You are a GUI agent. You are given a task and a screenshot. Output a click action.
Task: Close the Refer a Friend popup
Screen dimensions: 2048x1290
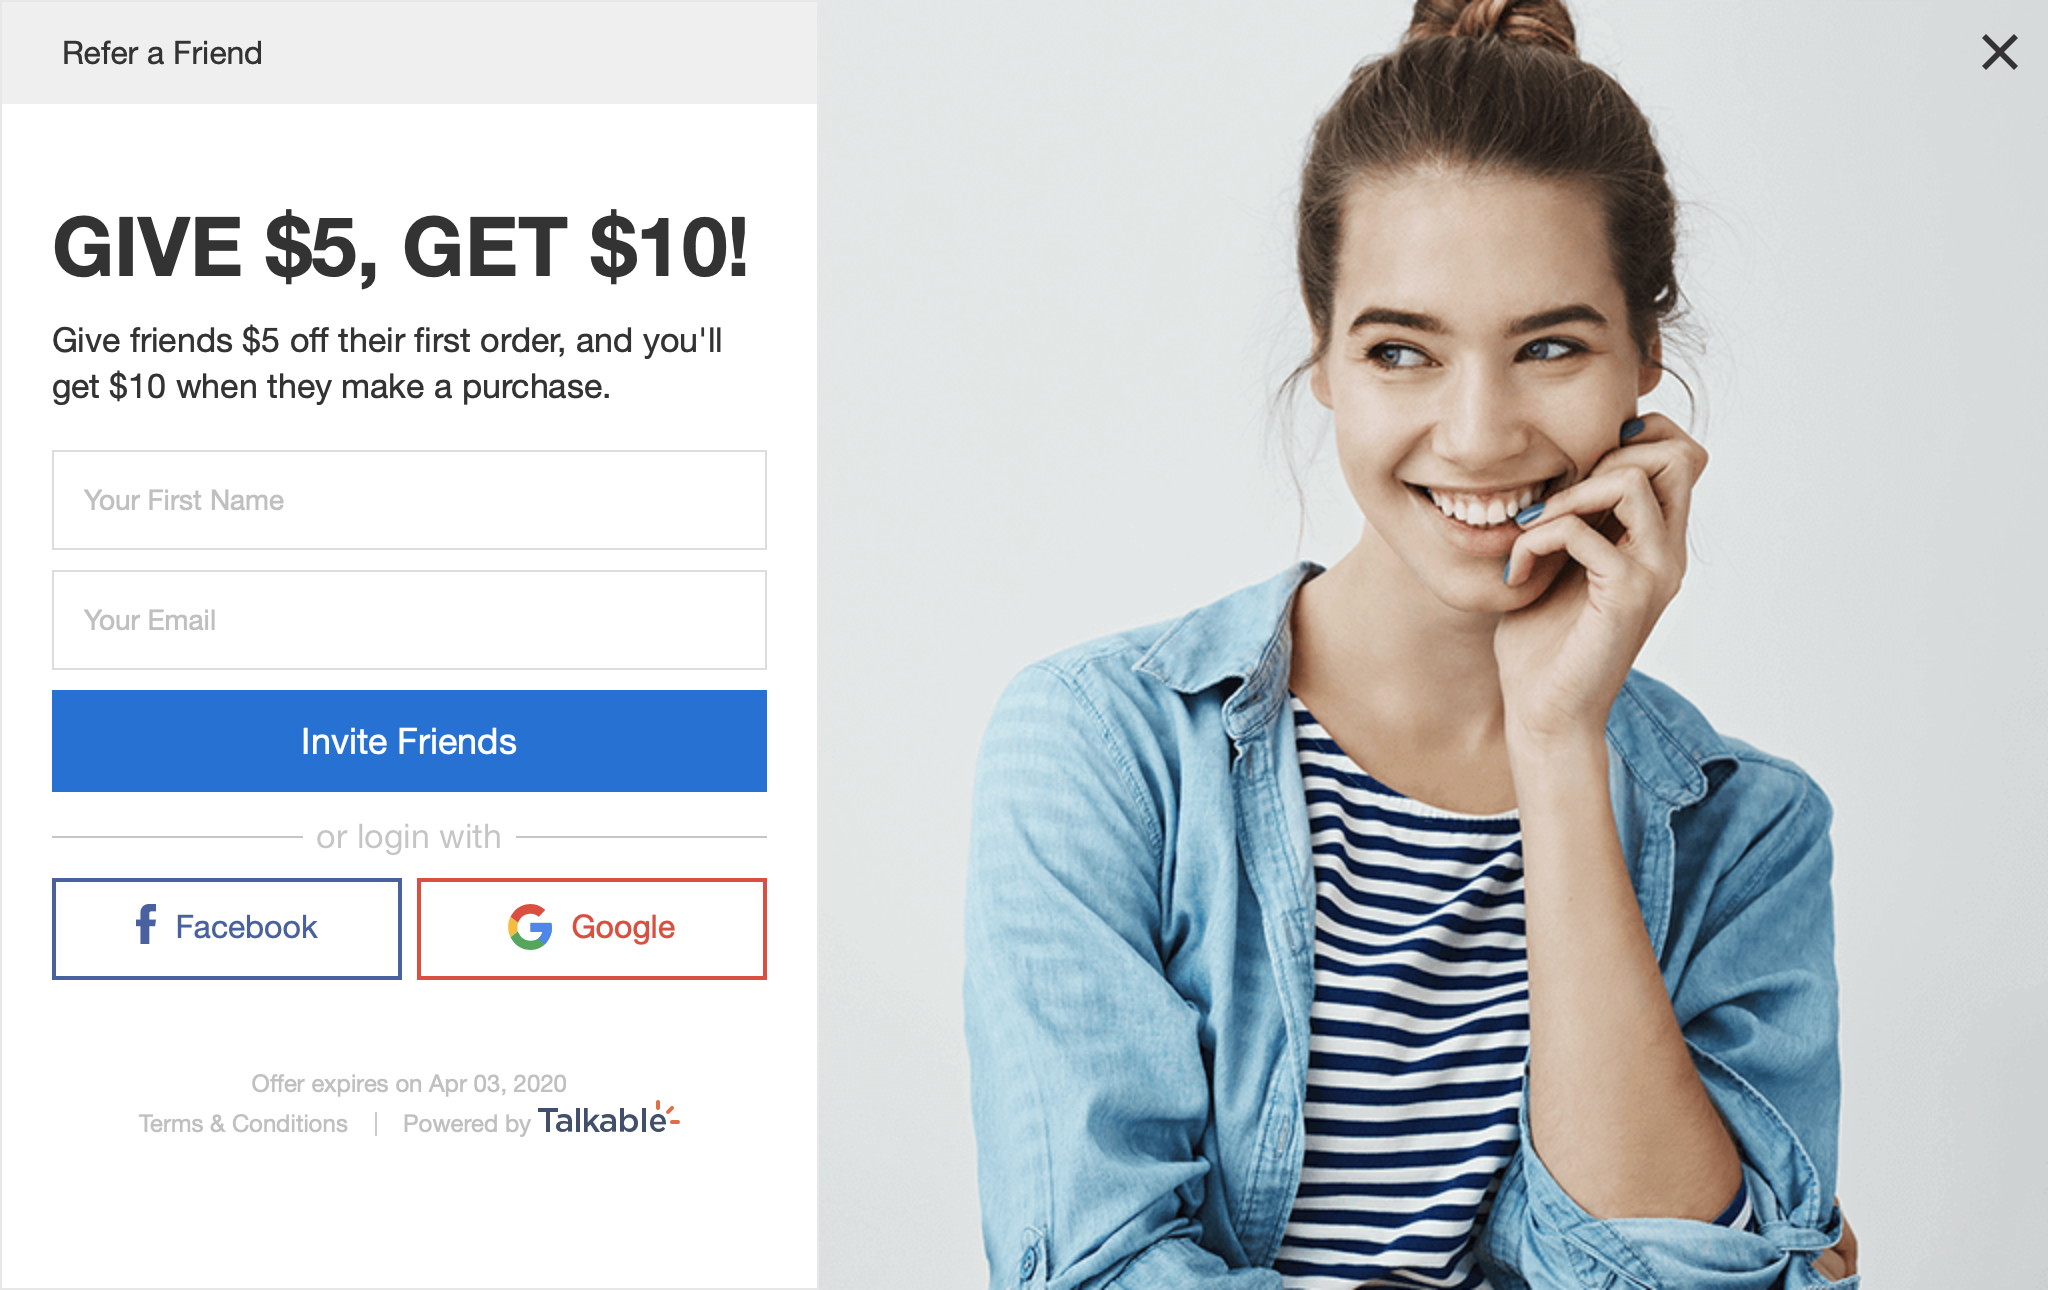point(1999,52)
